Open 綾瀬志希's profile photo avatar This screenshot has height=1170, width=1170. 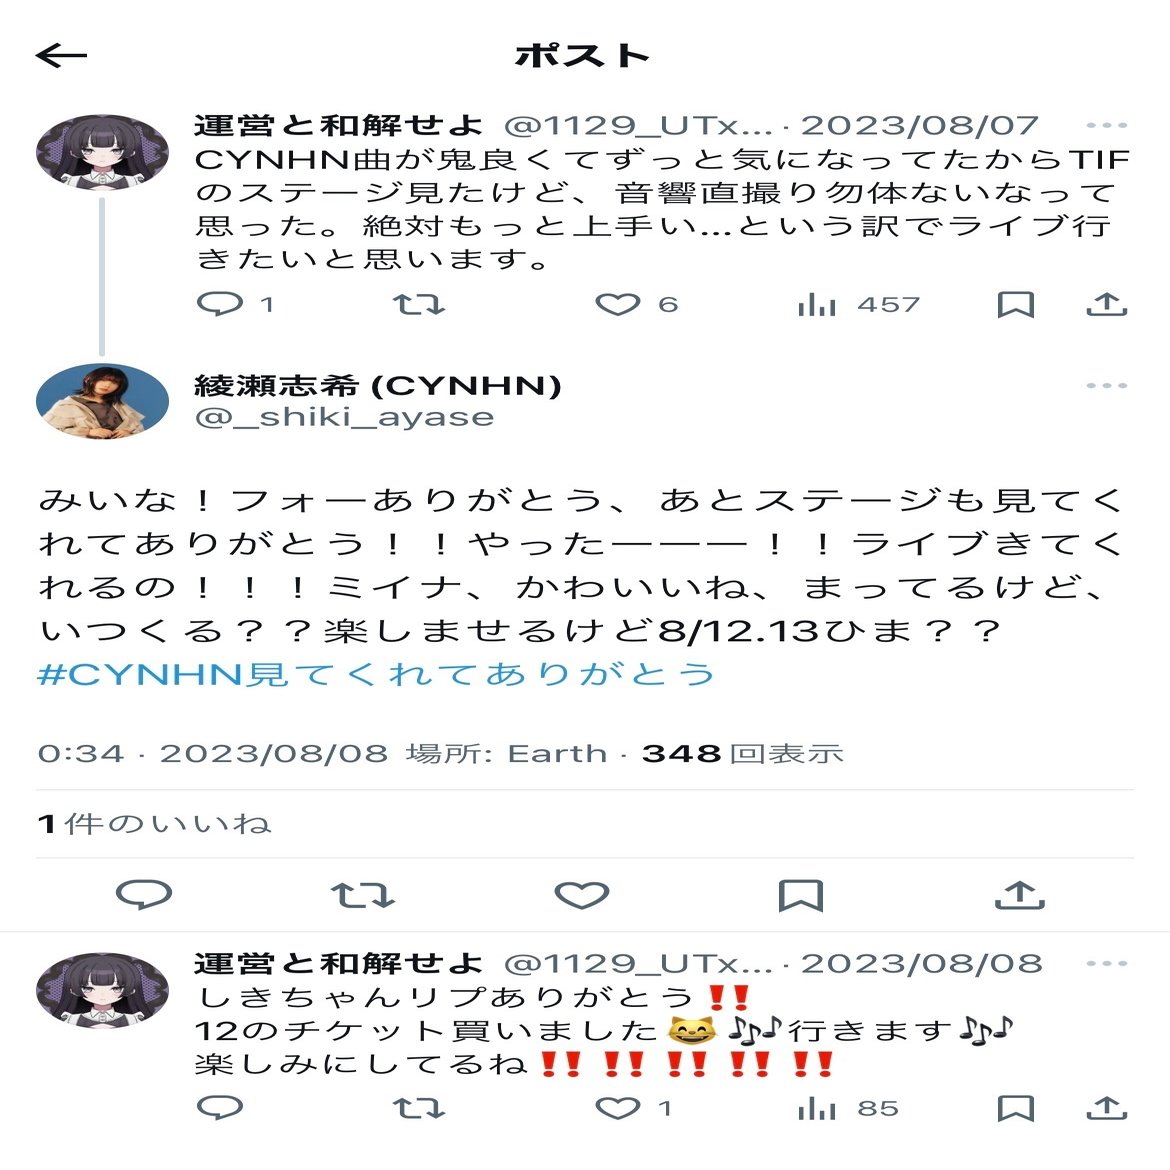(x=102, y=401)
